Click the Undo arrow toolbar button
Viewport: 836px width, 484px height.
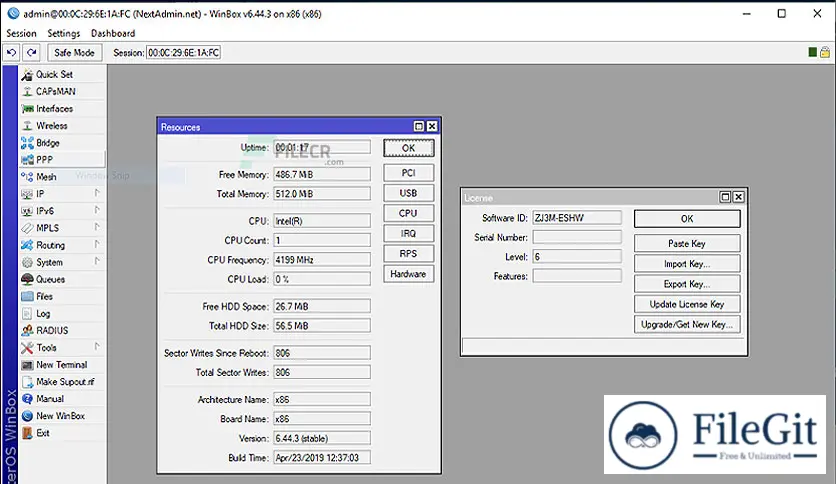click(x=12, y=53)
